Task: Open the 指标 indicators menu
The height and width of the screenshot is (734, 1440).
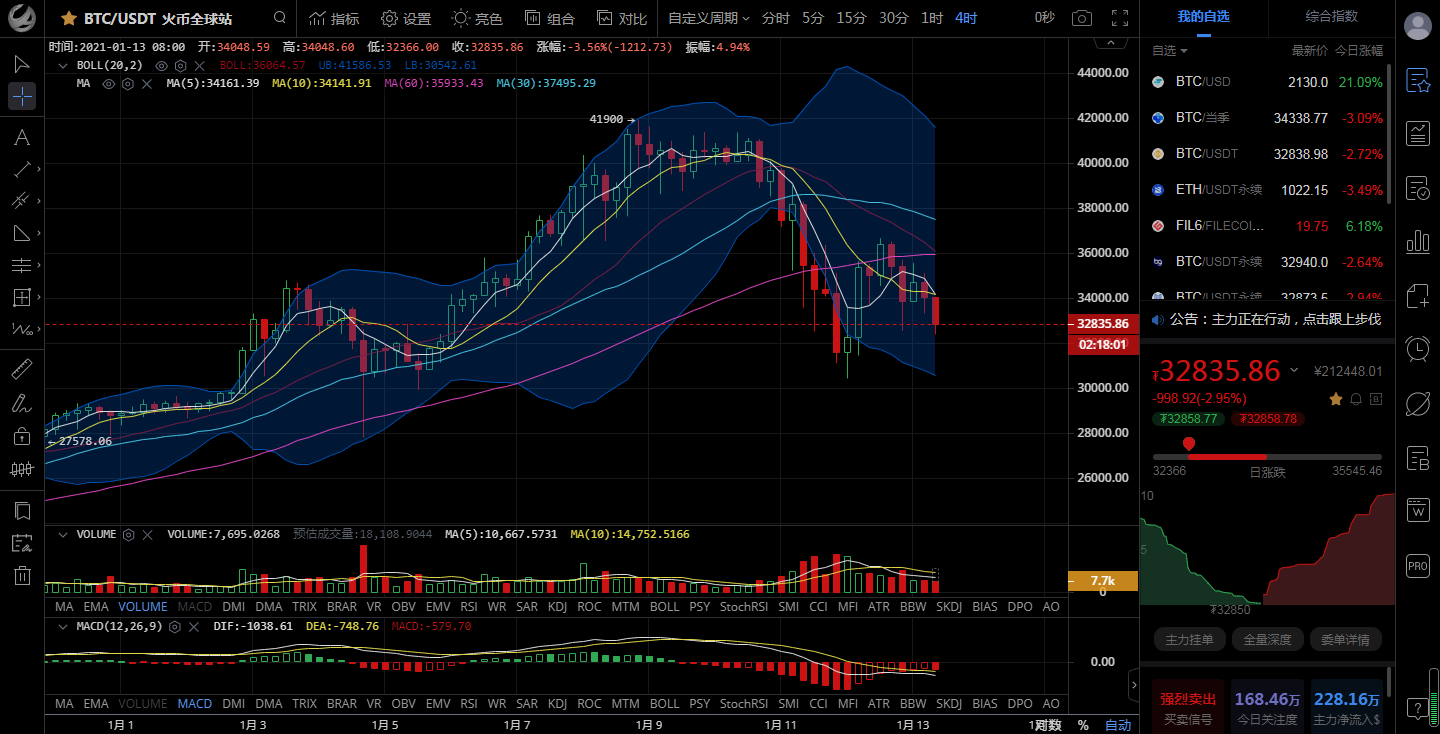Action: pyautogui.click(x=333, y=18)
